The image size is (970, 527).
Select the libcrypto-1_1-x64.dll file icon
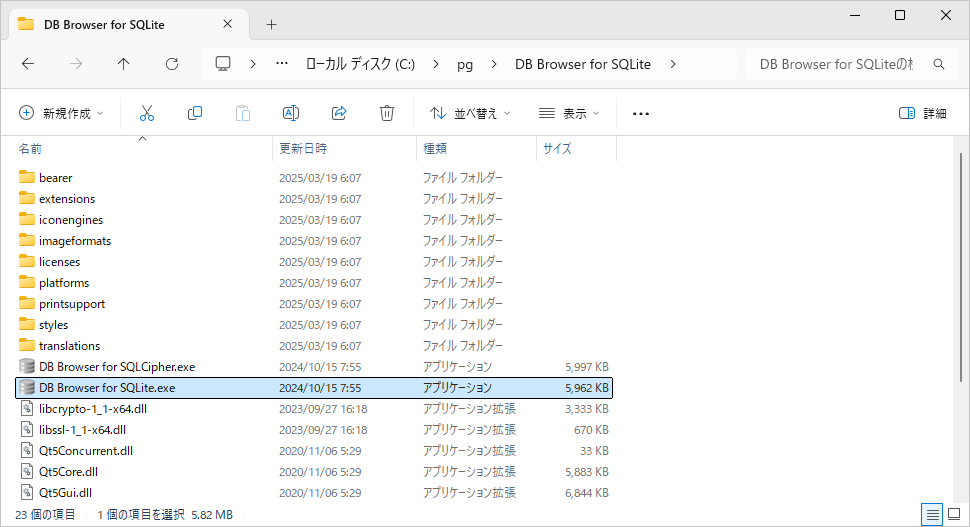click(27, 409)
